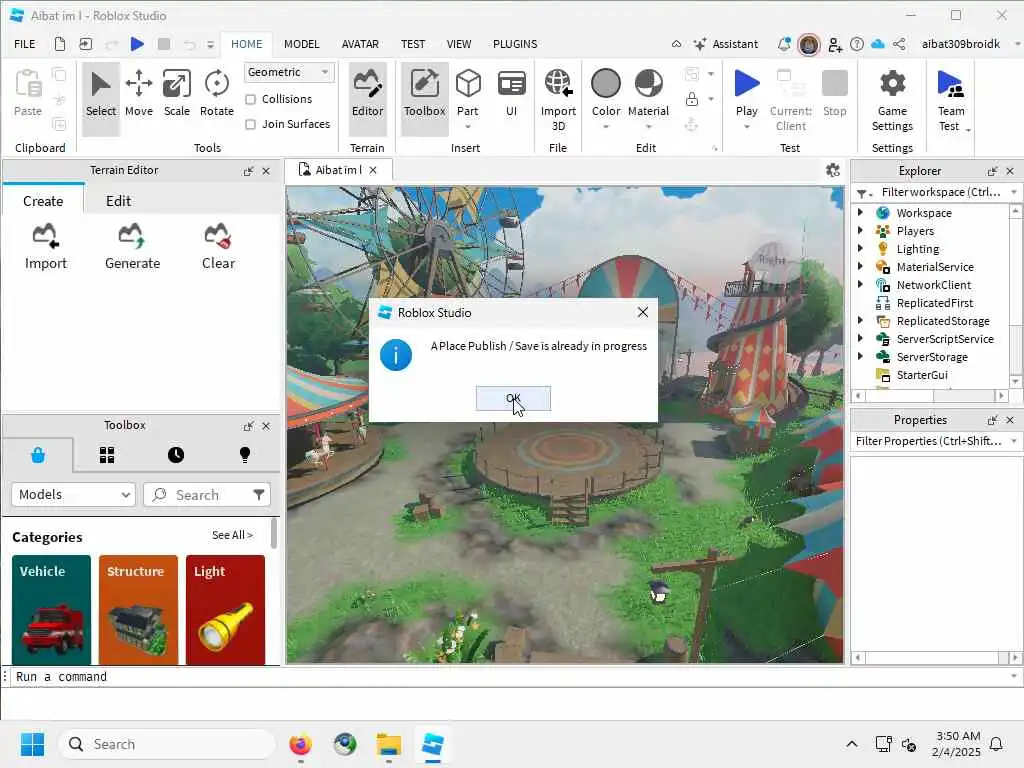Open notifications bell in top bar
The height and width of the screenshot is (768, 1024).
point(783,44)
